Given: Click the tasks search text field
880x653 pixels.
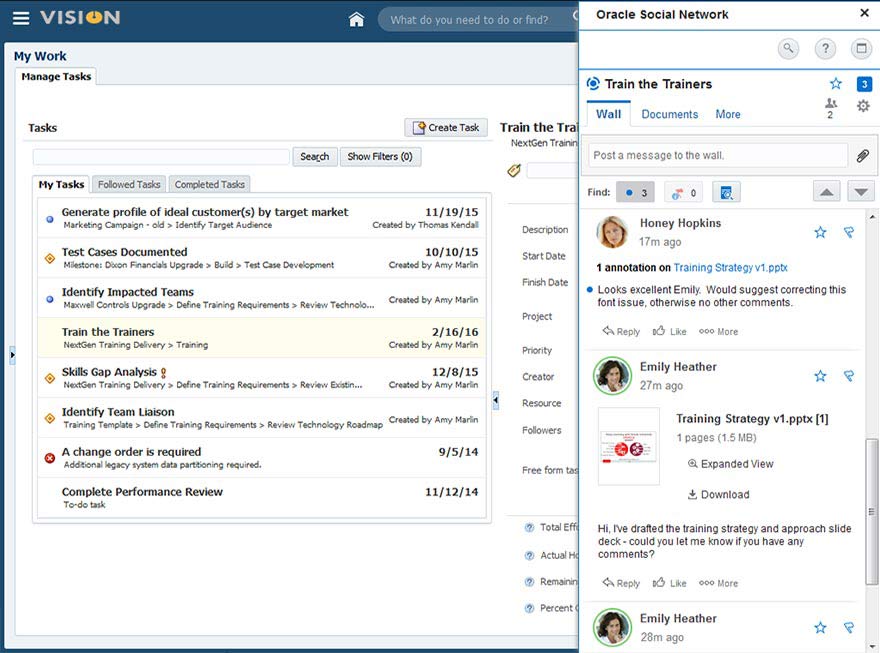Looking at the screenshot, I should point(161,157).
